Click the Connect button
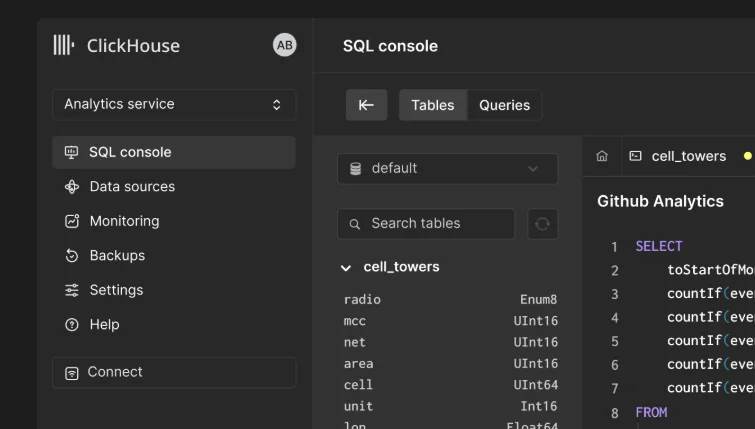The width and height of the screenshot is (755, 429). 174,372
